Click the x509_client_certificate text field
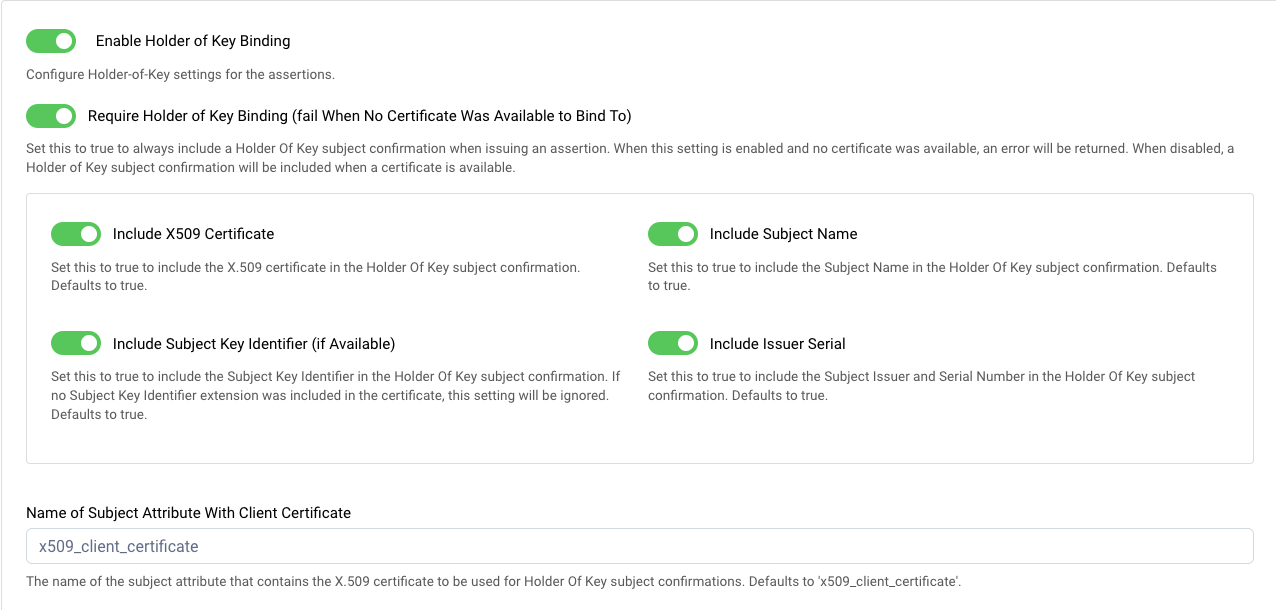This screenshot has height=610, width=1276. (x=639, y=546)
